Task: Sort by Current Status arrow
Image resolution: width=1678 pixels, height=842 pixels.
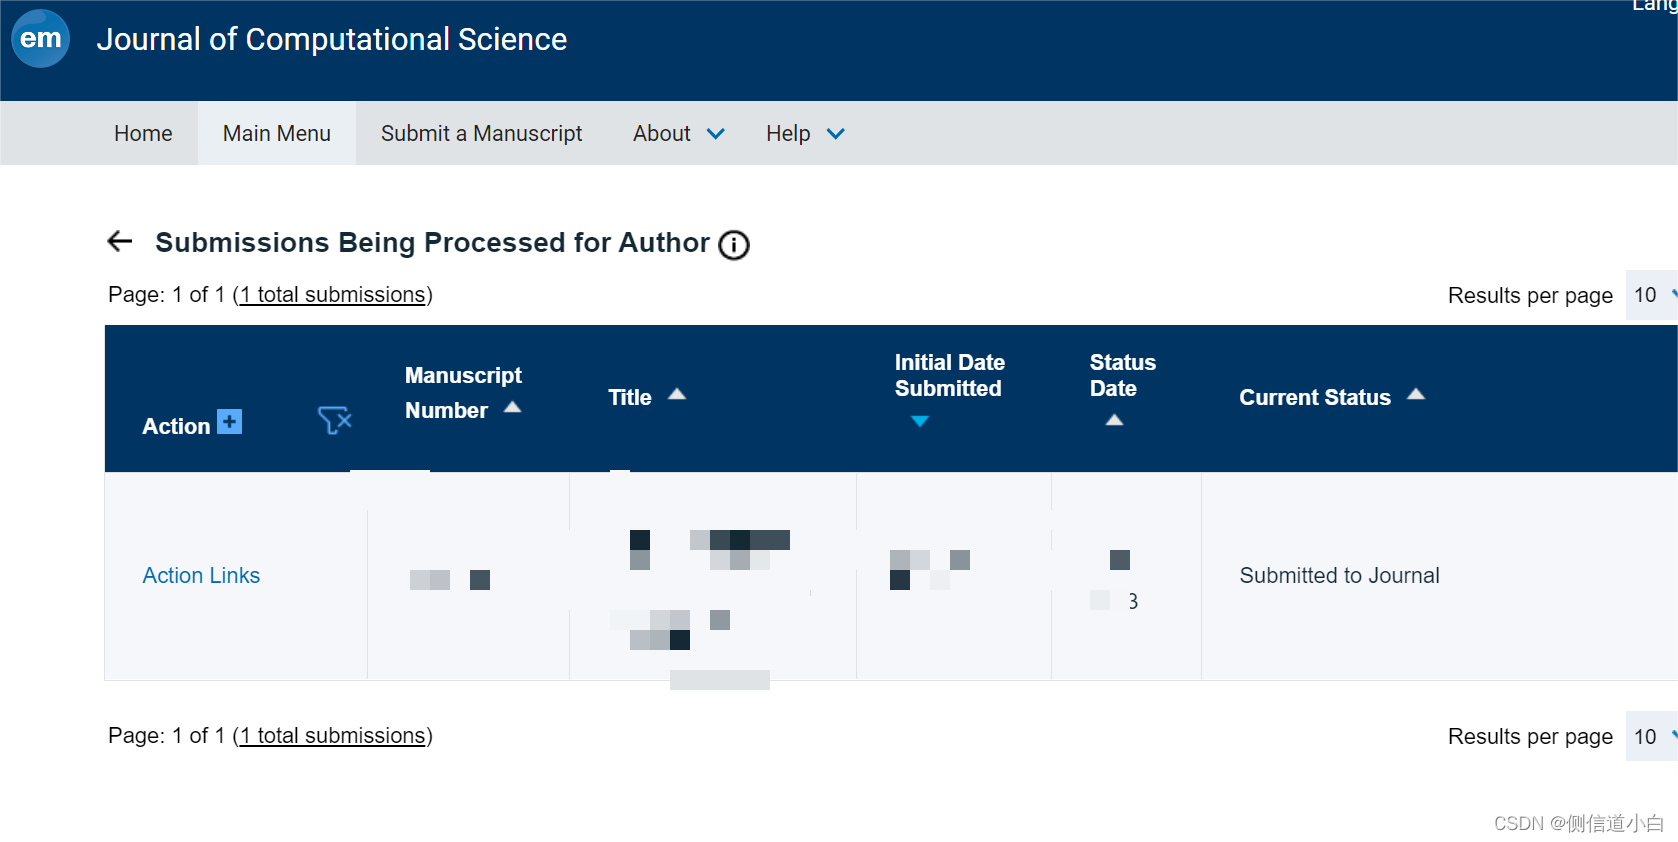Action: tap(1416, 394)
